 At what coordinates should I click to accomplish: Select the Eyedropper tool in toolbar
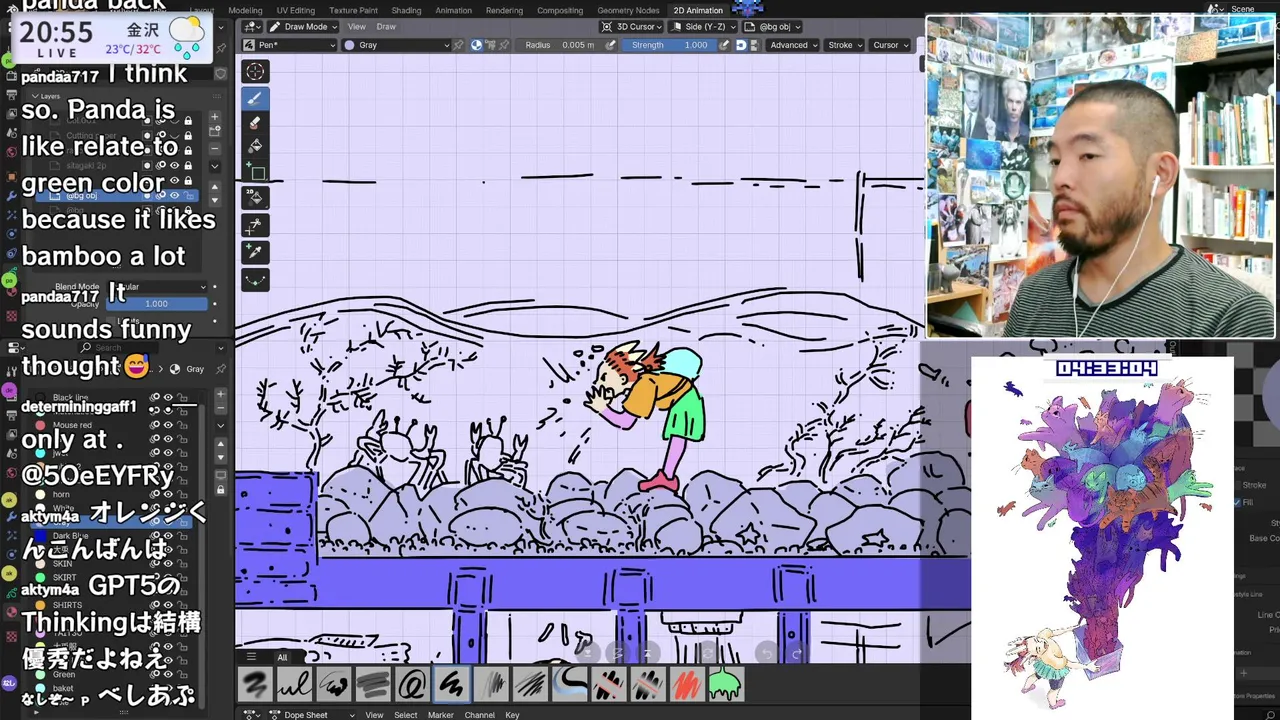click(x=255, y=252)
